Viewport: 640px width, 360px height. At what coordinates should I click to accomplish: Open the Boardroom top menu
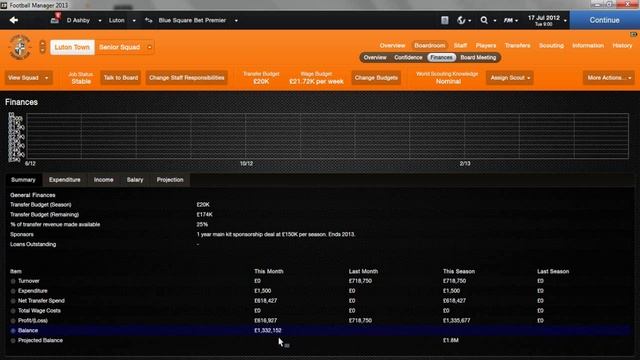[x=429, y=45]
